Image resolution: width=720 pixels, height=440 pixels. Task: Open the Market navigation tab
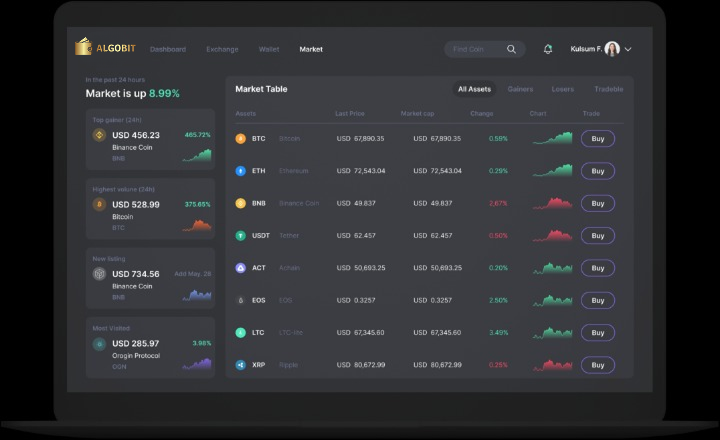tap(311, 49)
